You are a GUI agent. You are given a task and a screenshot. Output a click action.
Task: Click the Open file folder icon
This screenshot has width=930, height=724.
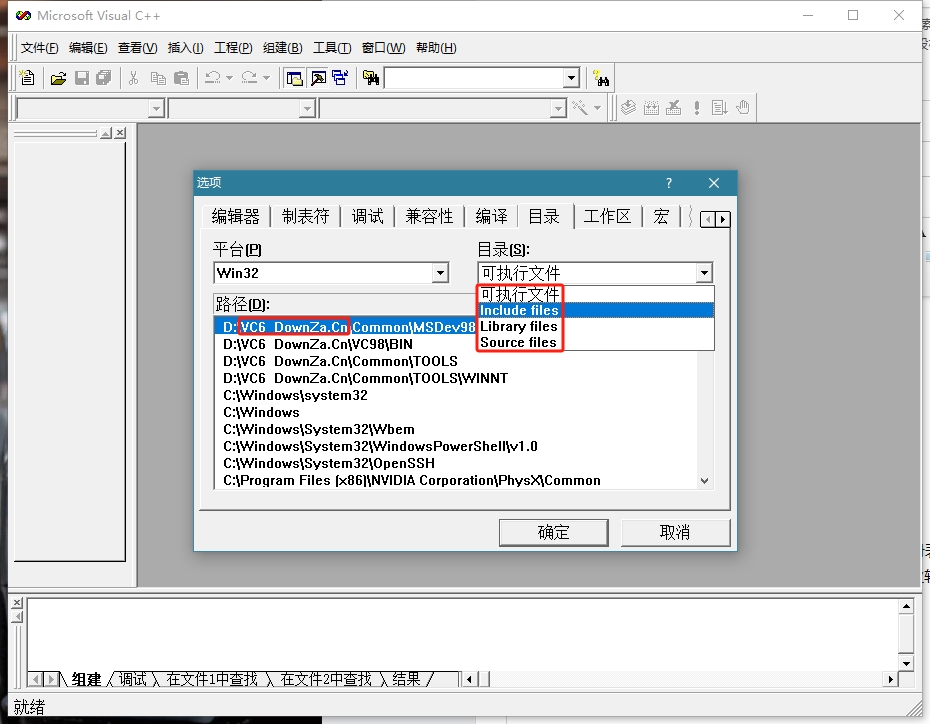click(59, 78)
